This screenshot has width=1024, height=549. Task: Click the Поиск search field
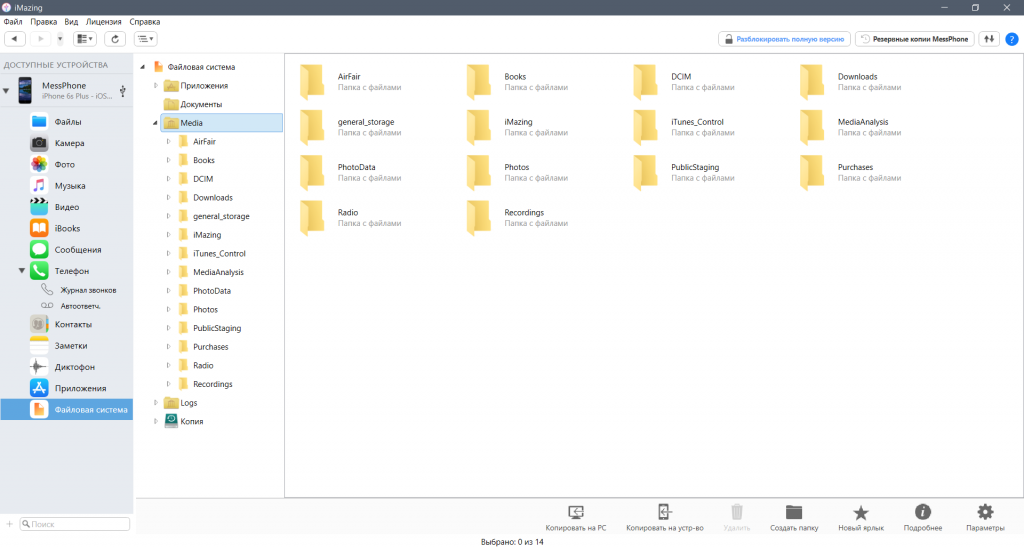point(74,524)
